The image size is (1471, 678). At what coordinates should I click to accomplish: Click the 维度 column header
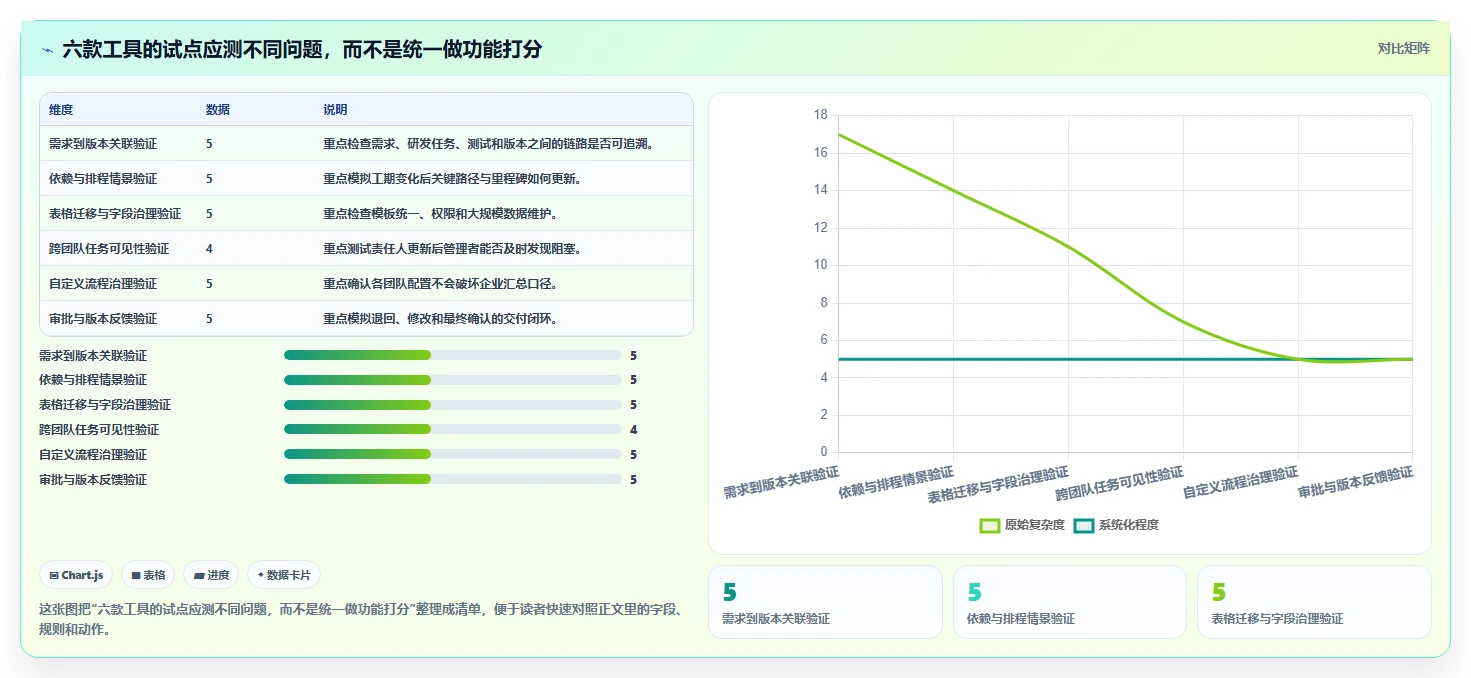click(x=61, y=110)
